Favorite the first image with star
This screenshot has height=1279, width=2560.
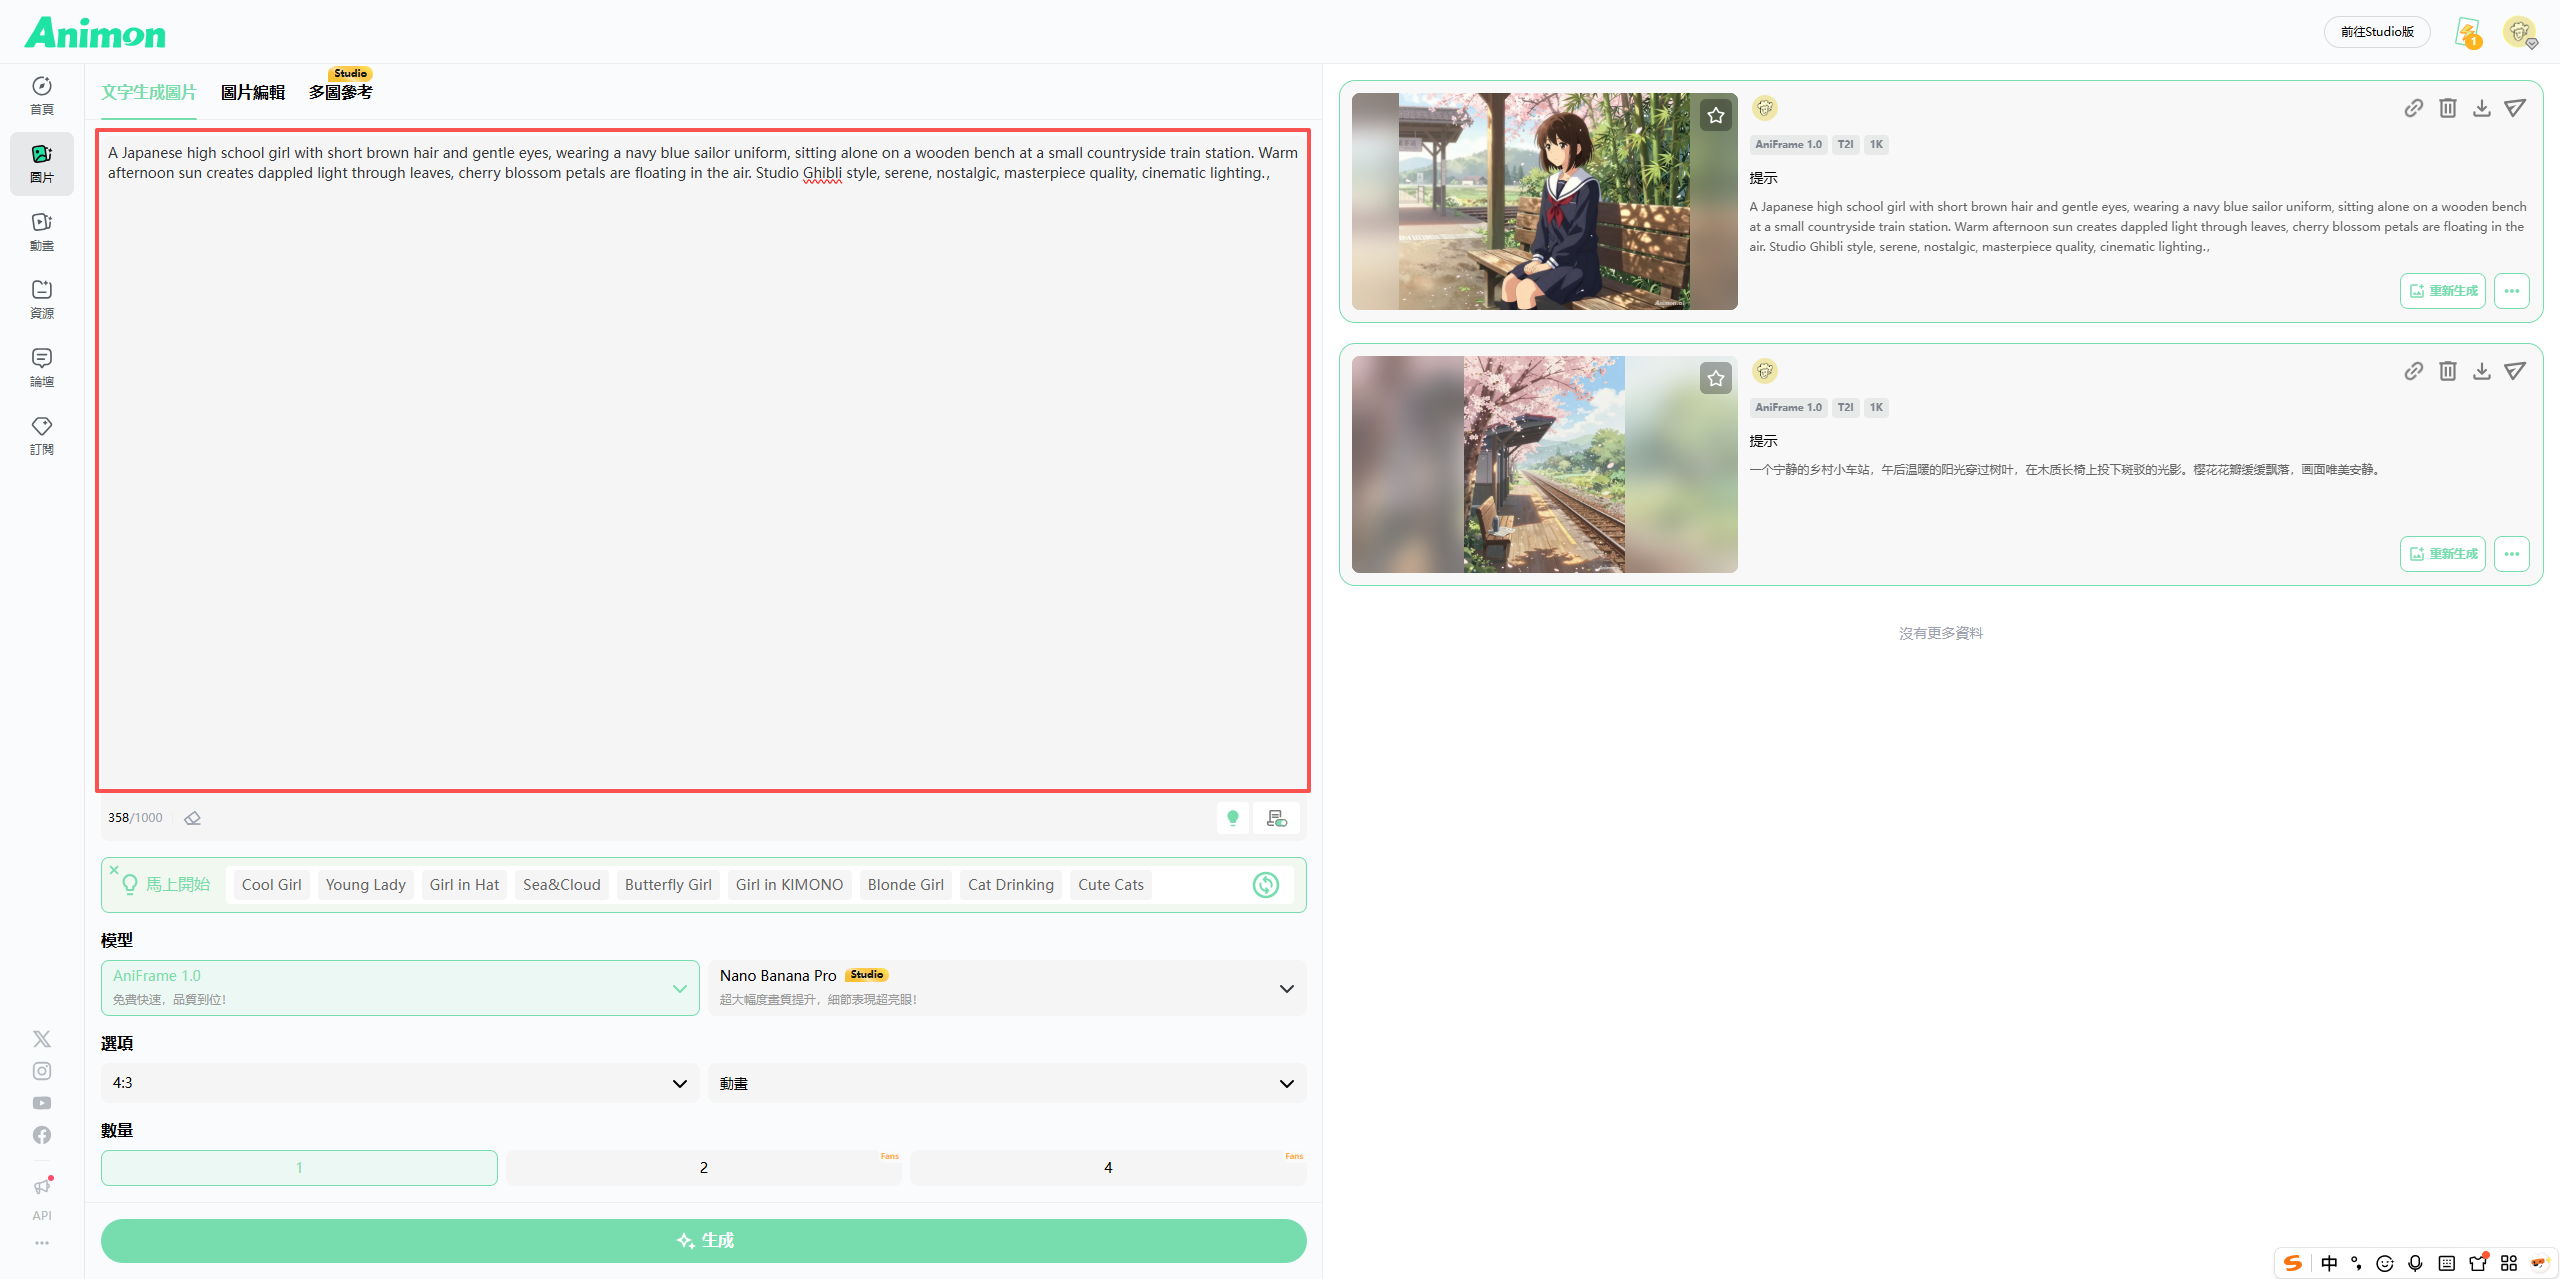click(x=1716, y=116)
